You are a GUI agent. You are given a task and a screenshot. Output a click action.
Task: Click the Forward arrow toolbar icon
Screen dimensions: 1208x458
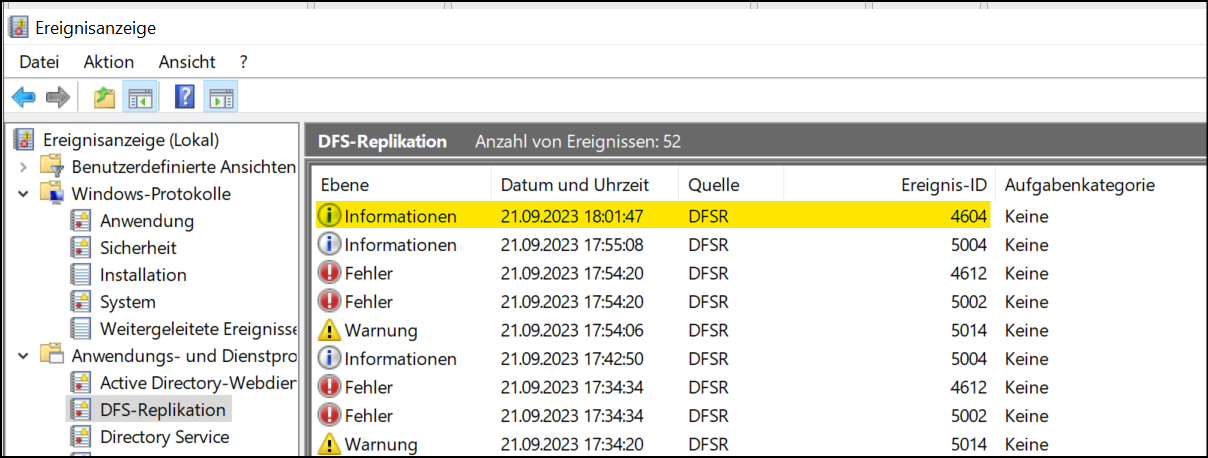tap(58, 97)
